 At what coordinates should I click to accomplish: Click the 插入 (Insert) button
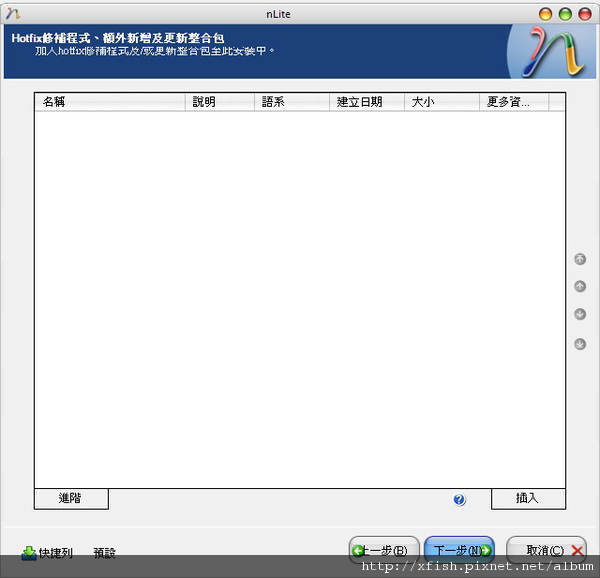pyautogui.click(x=528, y=498)
